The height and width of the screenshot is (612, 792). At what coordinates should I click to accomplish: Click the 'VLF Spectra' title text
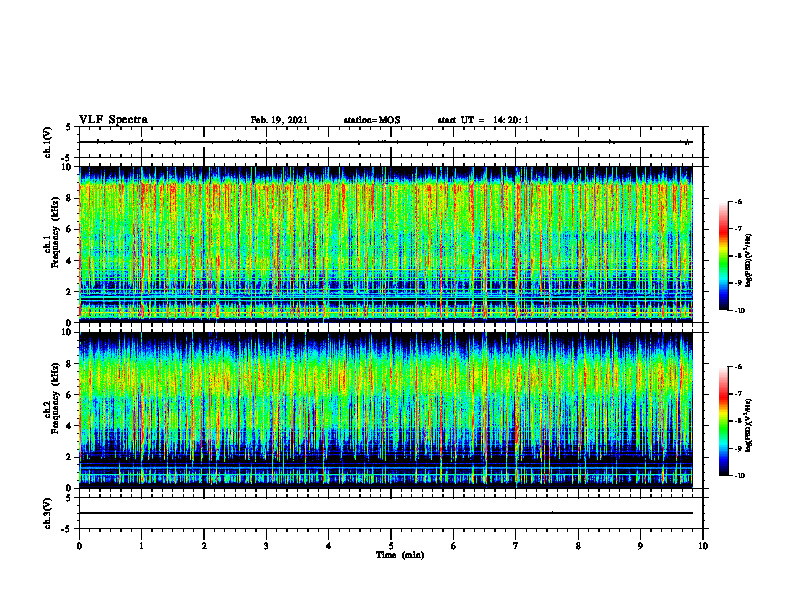tap(113, 120)
